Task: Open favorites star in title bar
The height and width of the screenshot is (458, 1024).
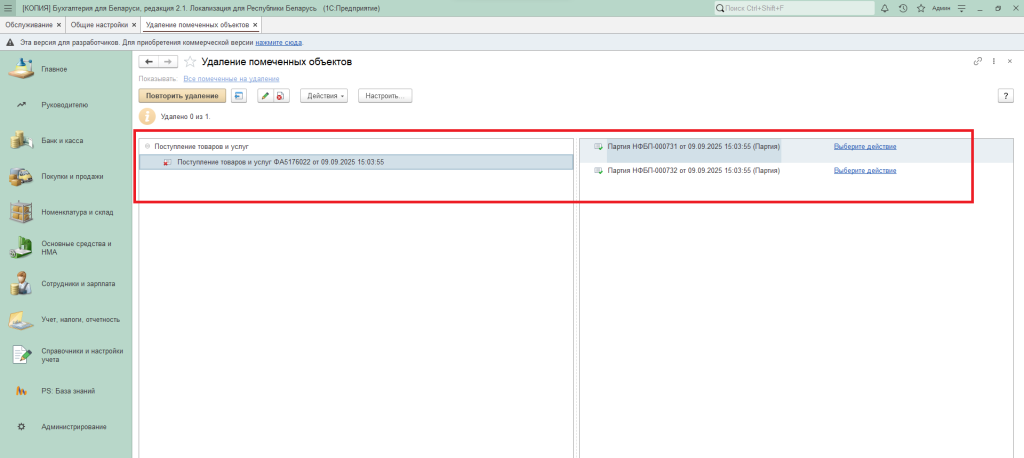Action: tap(920, 8)
